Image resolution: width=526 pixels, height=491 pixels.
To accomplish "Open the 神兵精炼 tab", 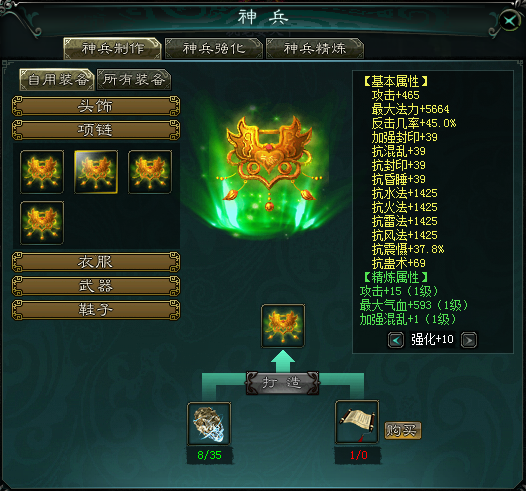I will 315,49.
